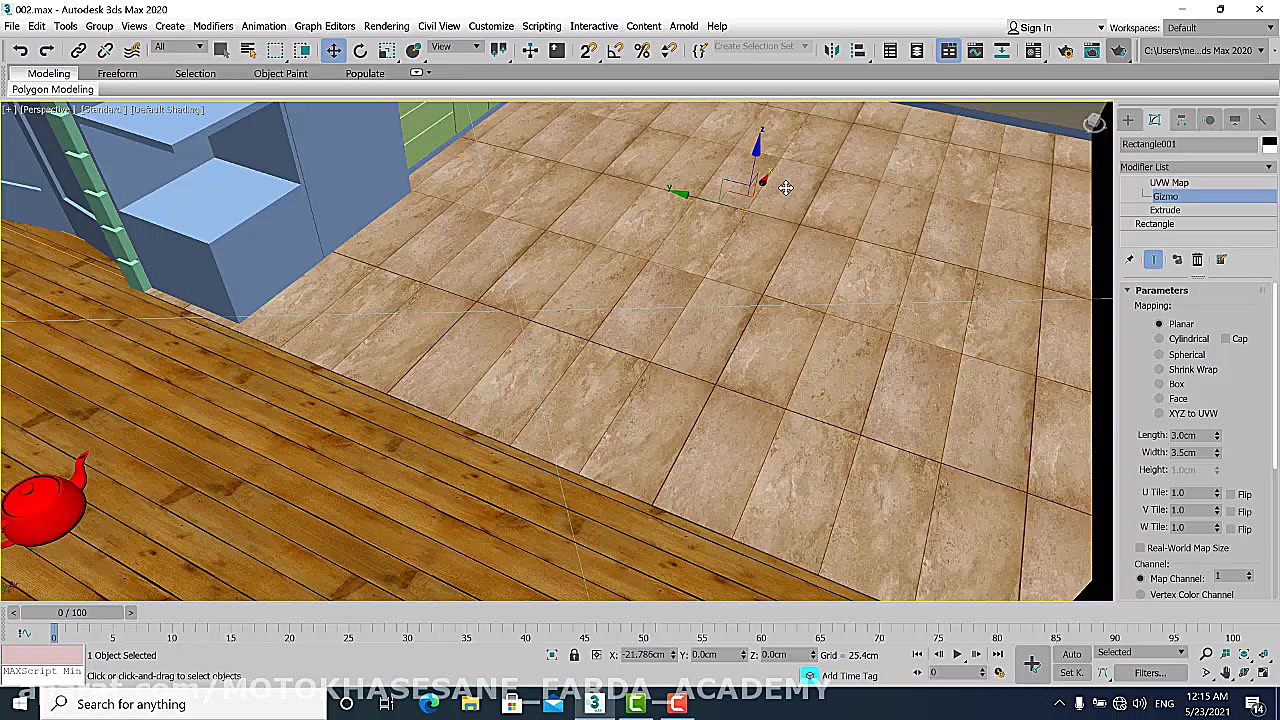This screenshot has width=1280, height=720.
Task: Remove modifier from stack with trash icon
Action: (1197, 260)
